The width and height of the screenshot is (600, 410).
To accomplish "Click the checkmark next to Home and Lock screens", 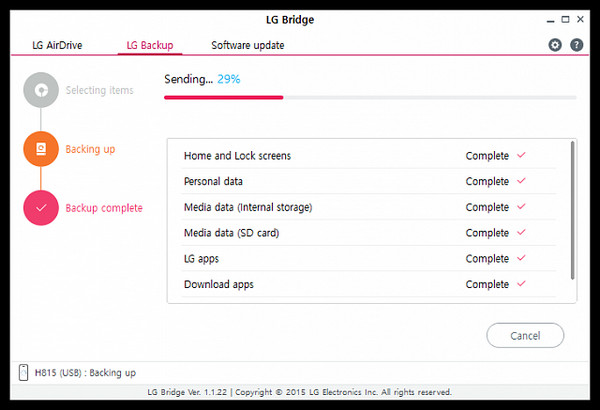I will (x=521, y=155).
